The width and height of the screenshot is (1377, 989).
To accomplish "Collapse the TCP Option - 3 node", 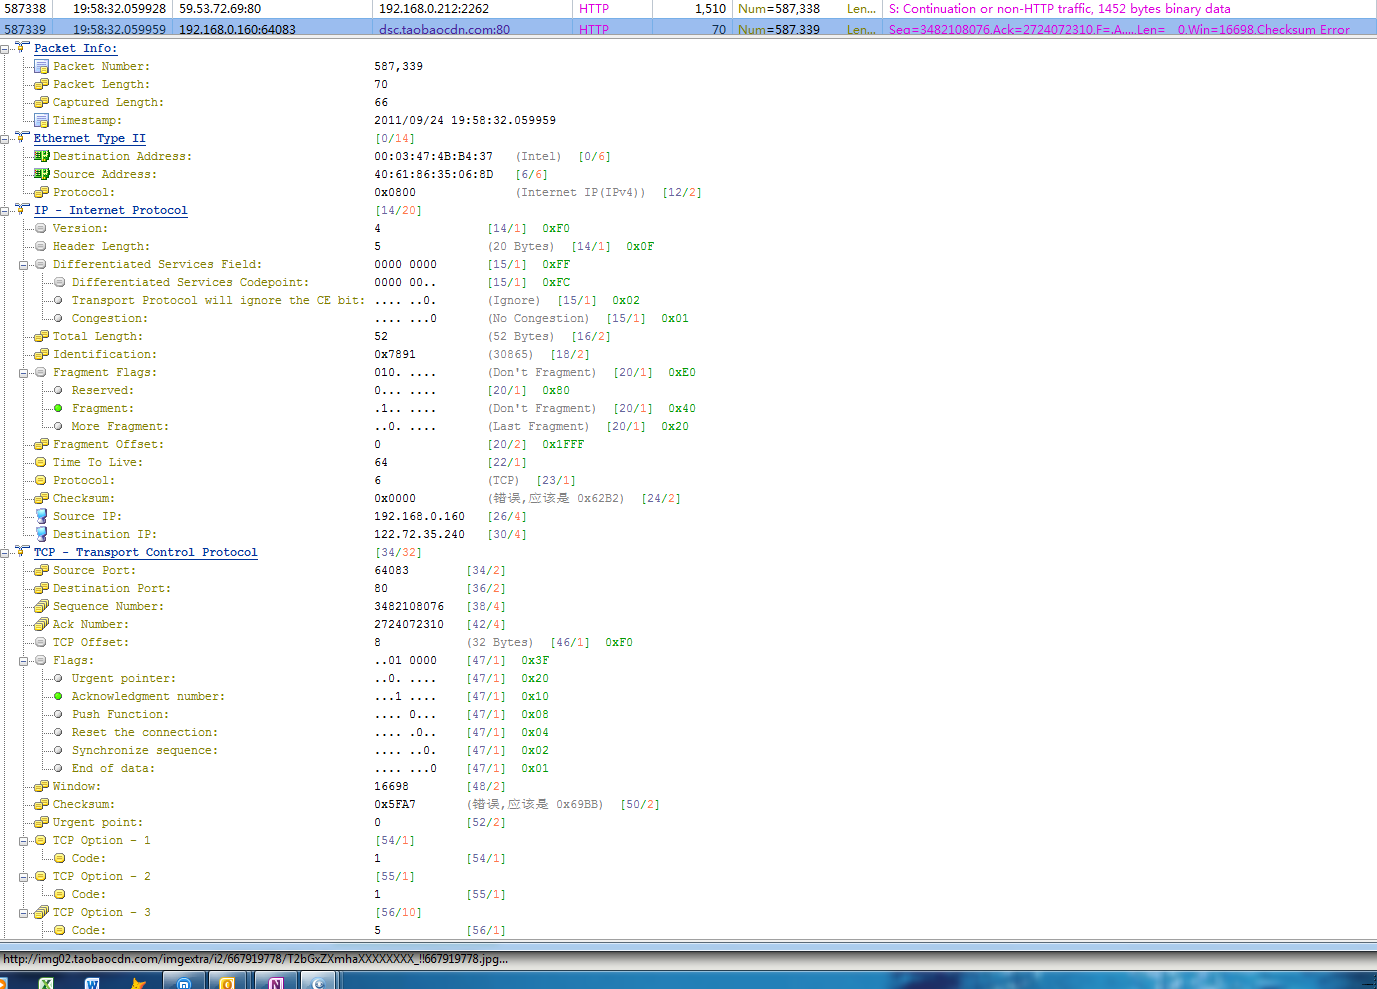I will click(x=24, y=913).
